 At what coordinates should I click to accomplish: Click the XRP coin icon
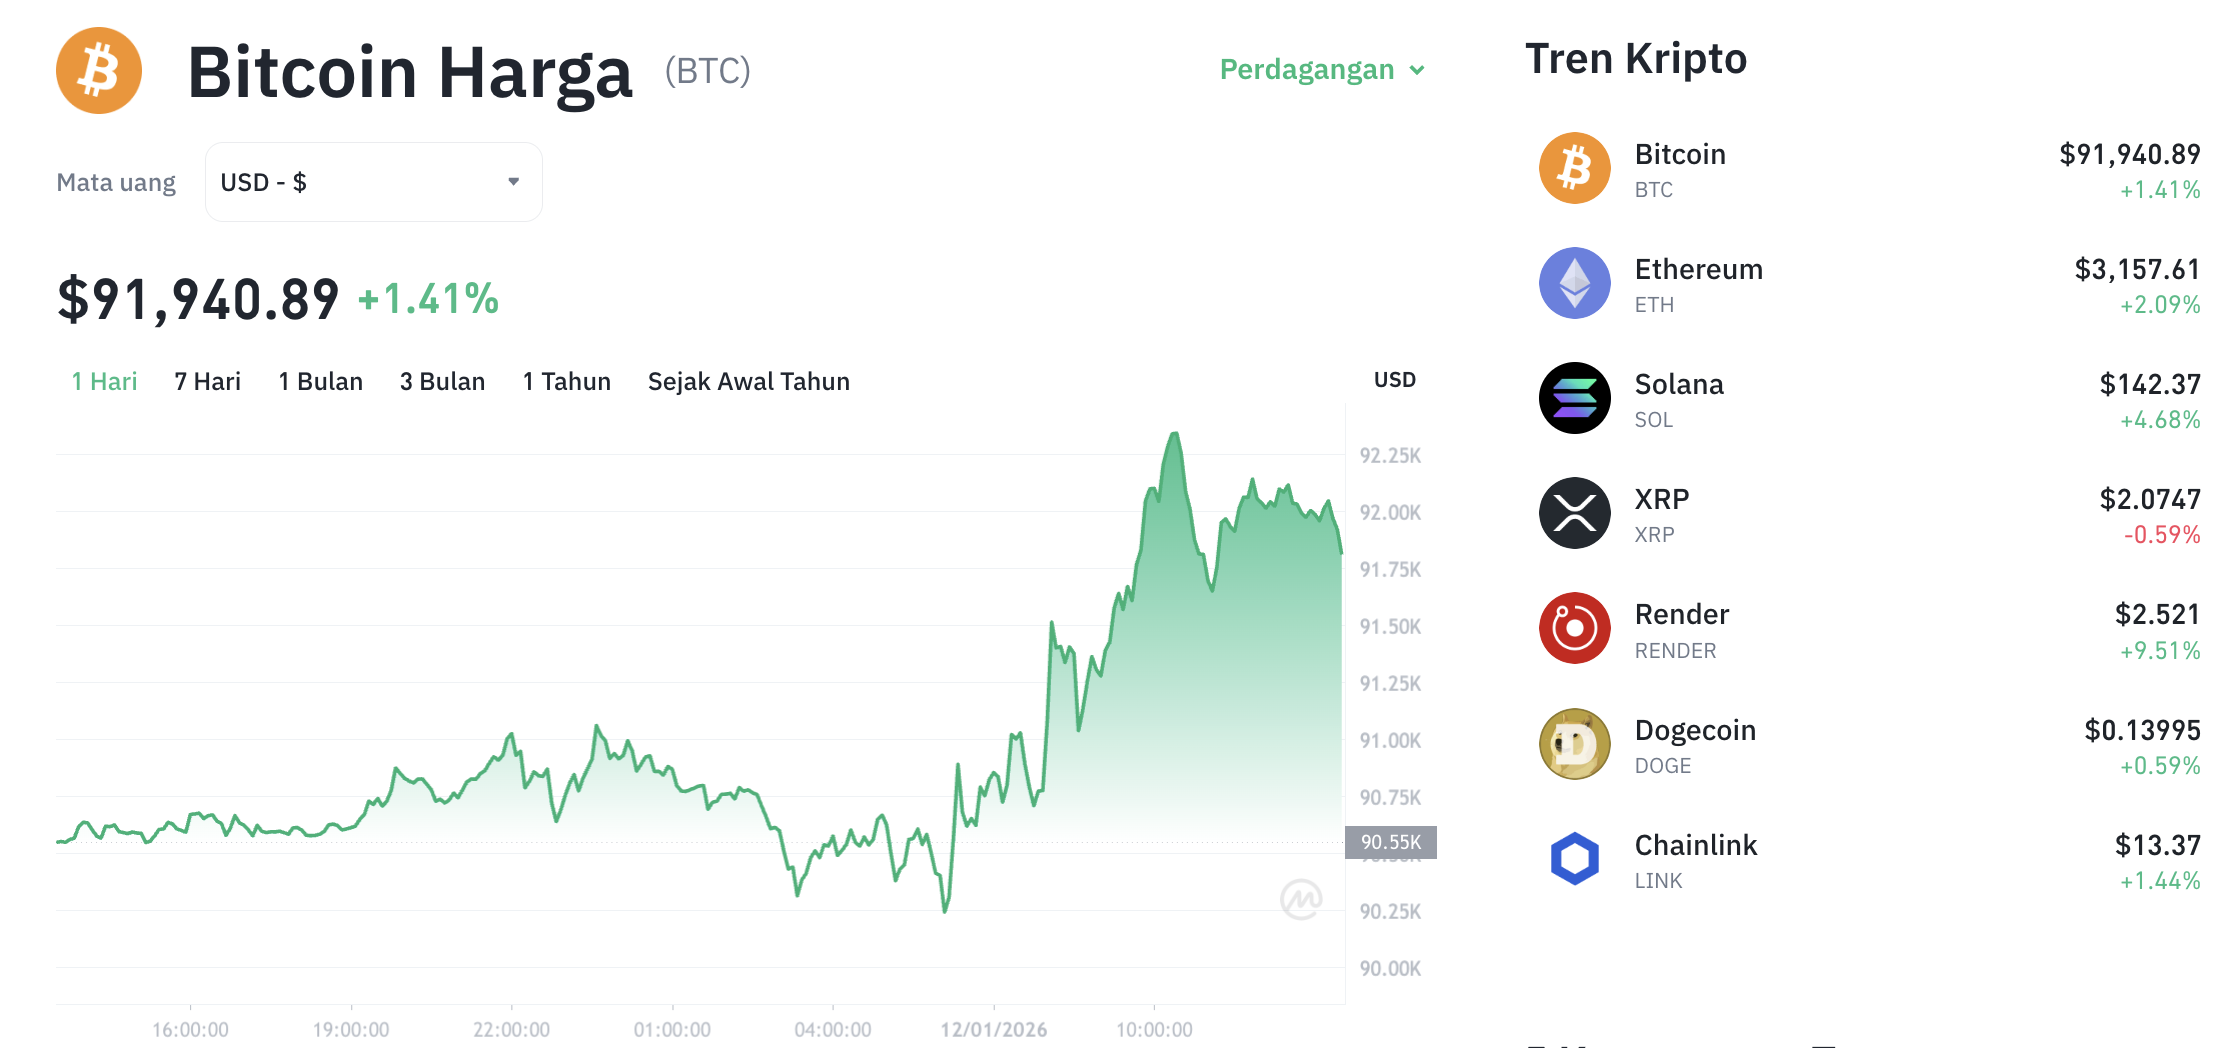(1574, 513)
